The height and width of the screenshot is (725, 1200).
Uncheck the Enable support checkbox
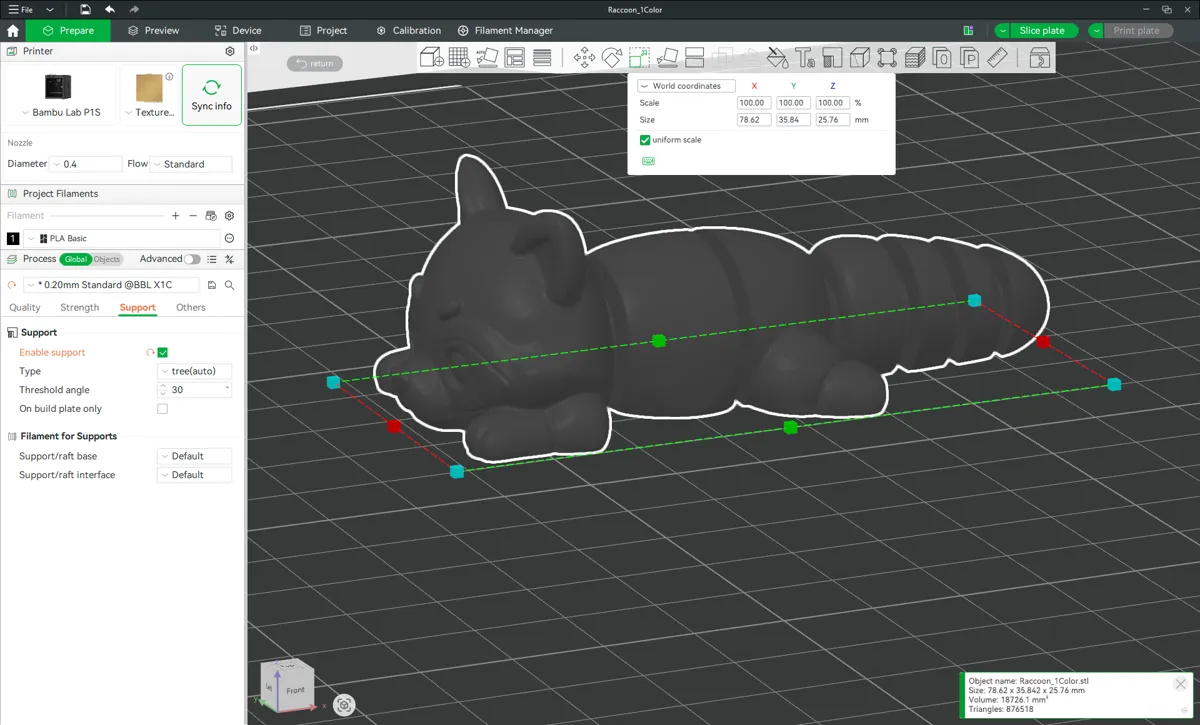pos(163,352)
